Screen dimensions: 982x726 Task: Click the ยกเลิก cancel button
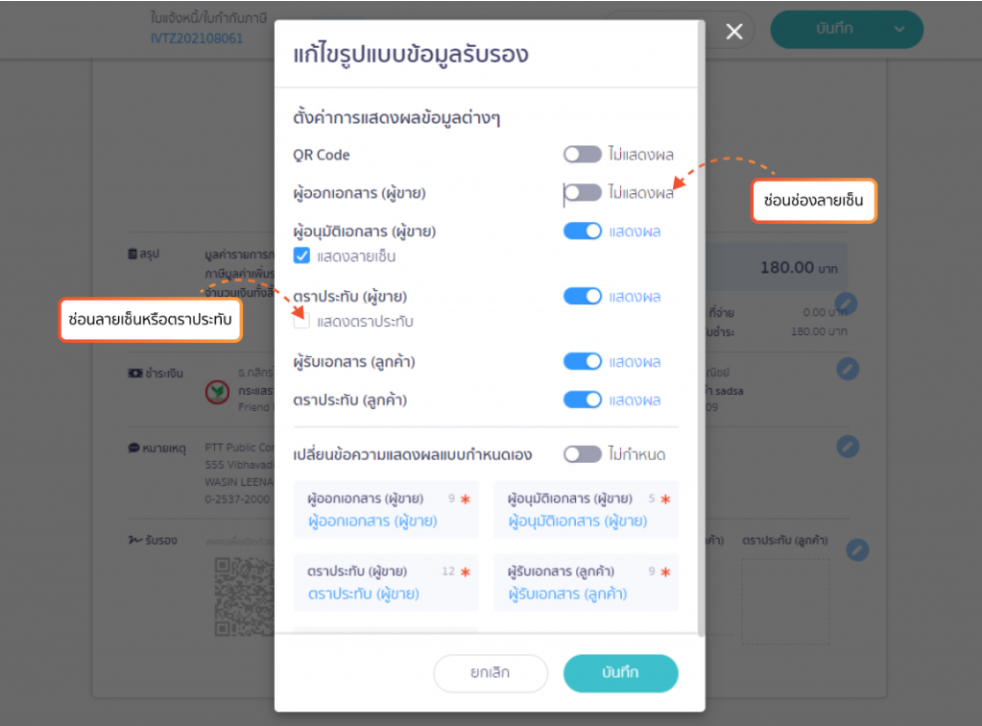point(490,673)
